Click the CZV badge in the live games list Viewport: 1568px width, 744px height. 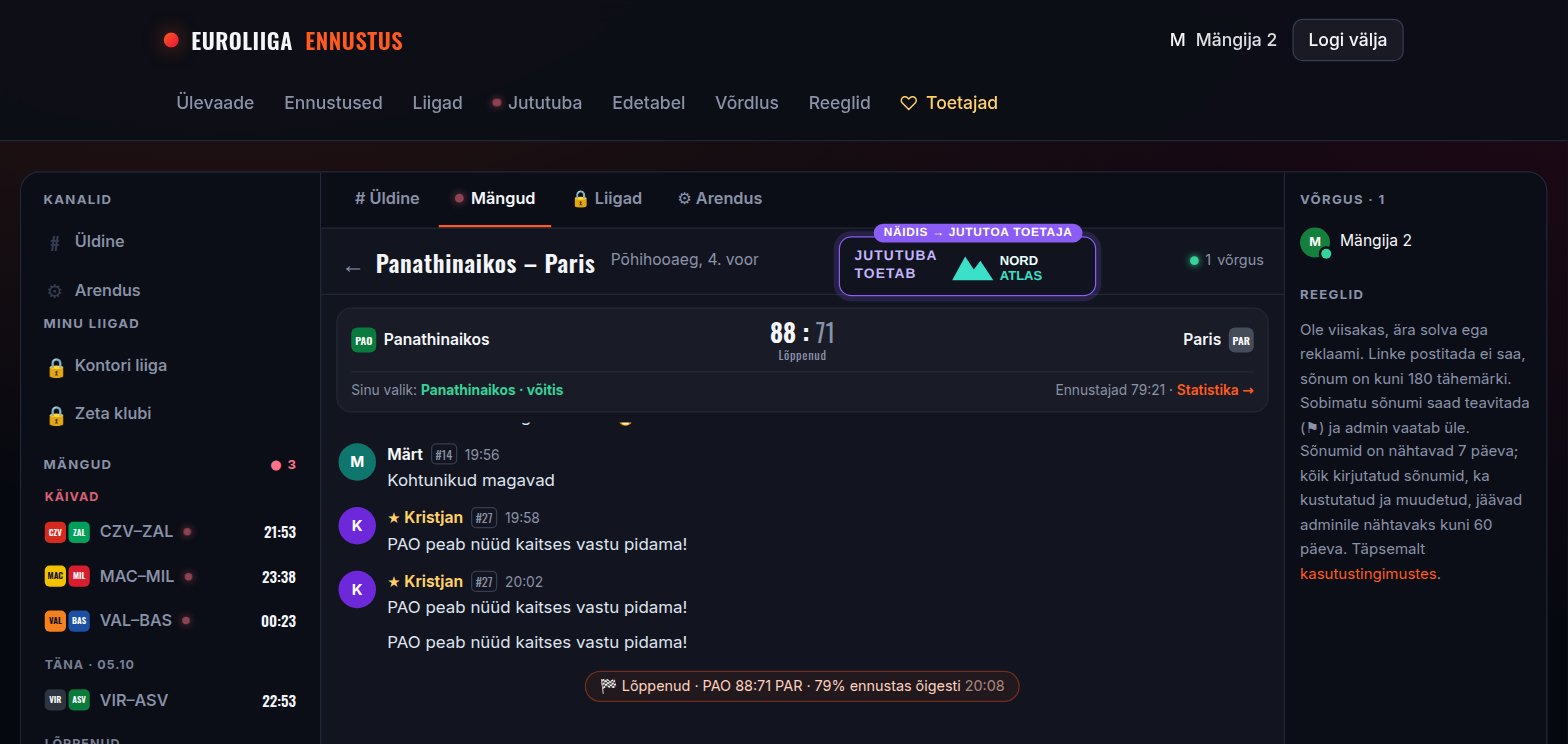55,532
